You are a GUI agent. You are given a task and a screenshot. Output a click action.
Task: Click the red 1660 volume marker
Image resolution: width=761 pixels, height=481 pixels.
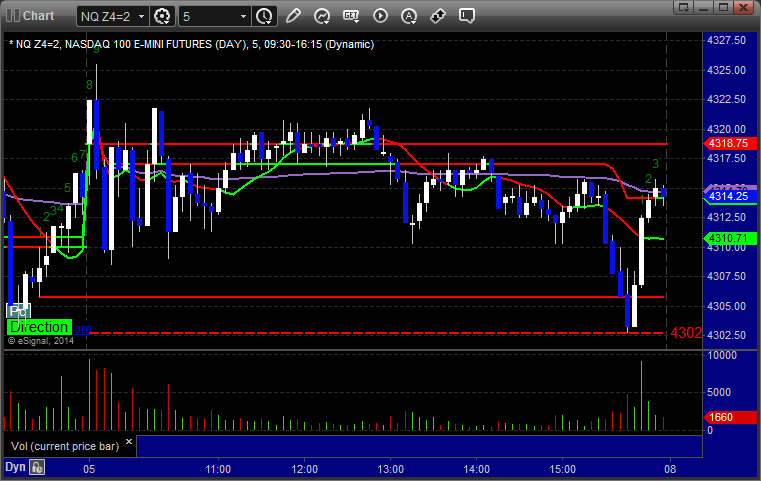click(729, 417)
